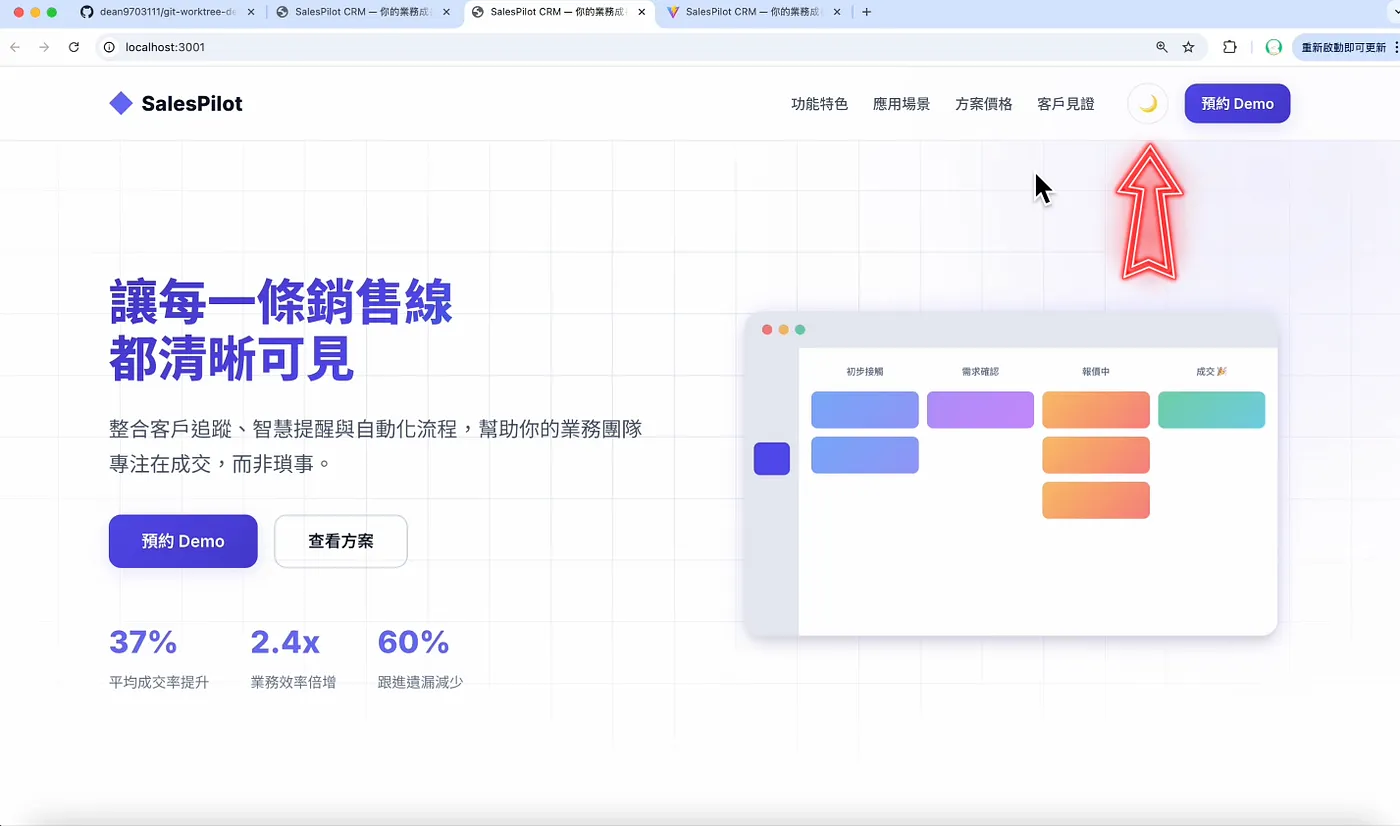Click the 37% statistic
Screen dimensions: 1400x826
click(x=143, y=641)
